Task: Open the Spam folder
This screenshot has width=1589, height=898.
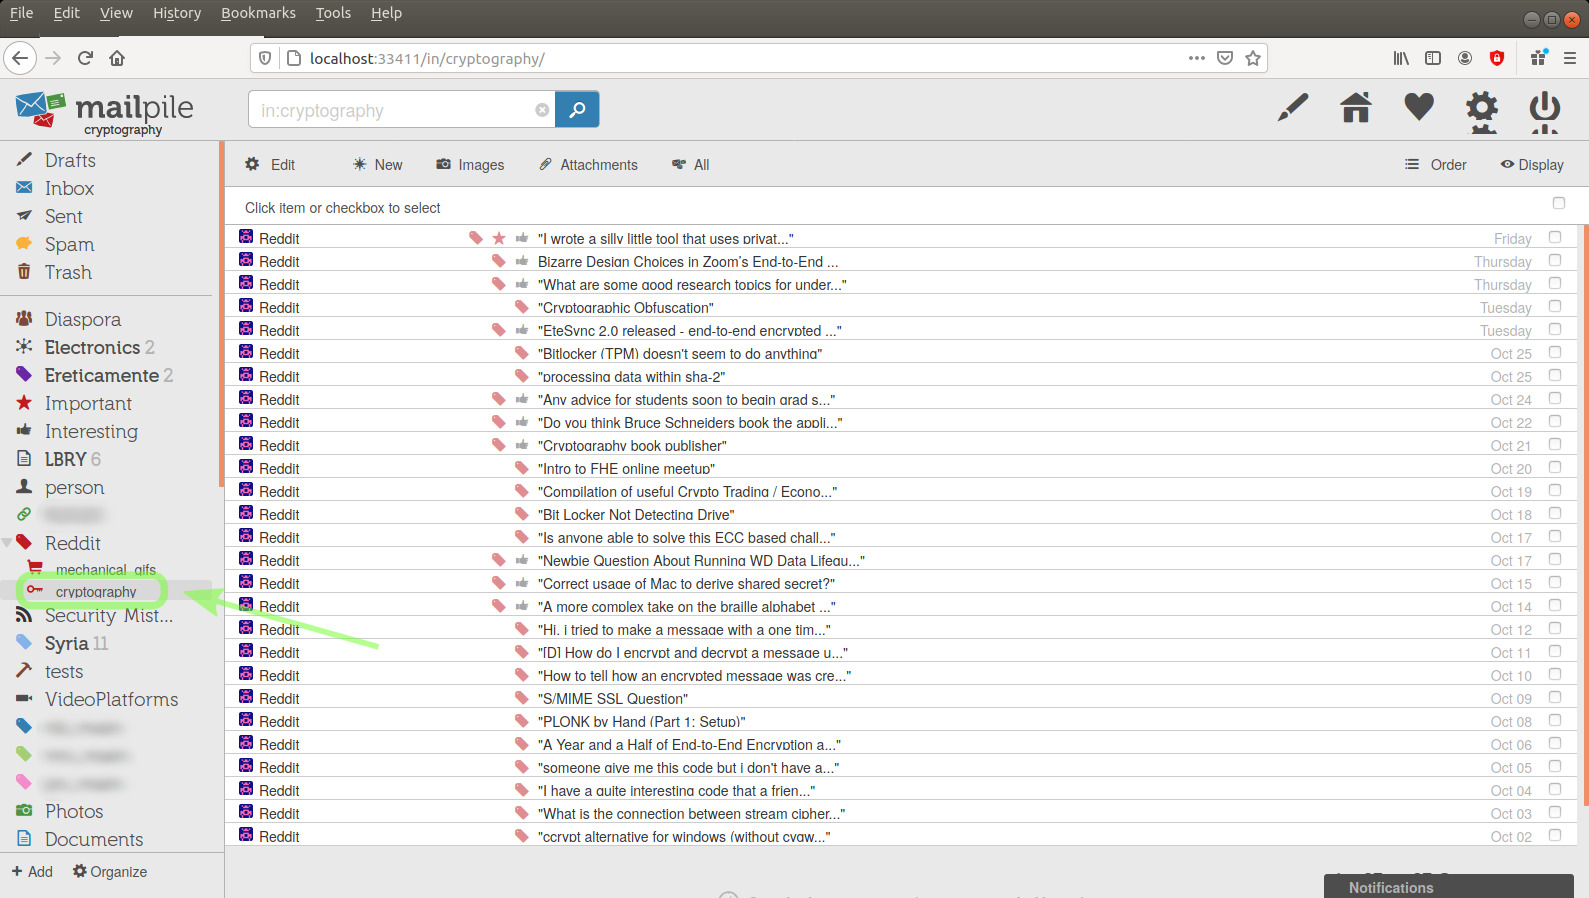Action: click(x=69, y=244)
